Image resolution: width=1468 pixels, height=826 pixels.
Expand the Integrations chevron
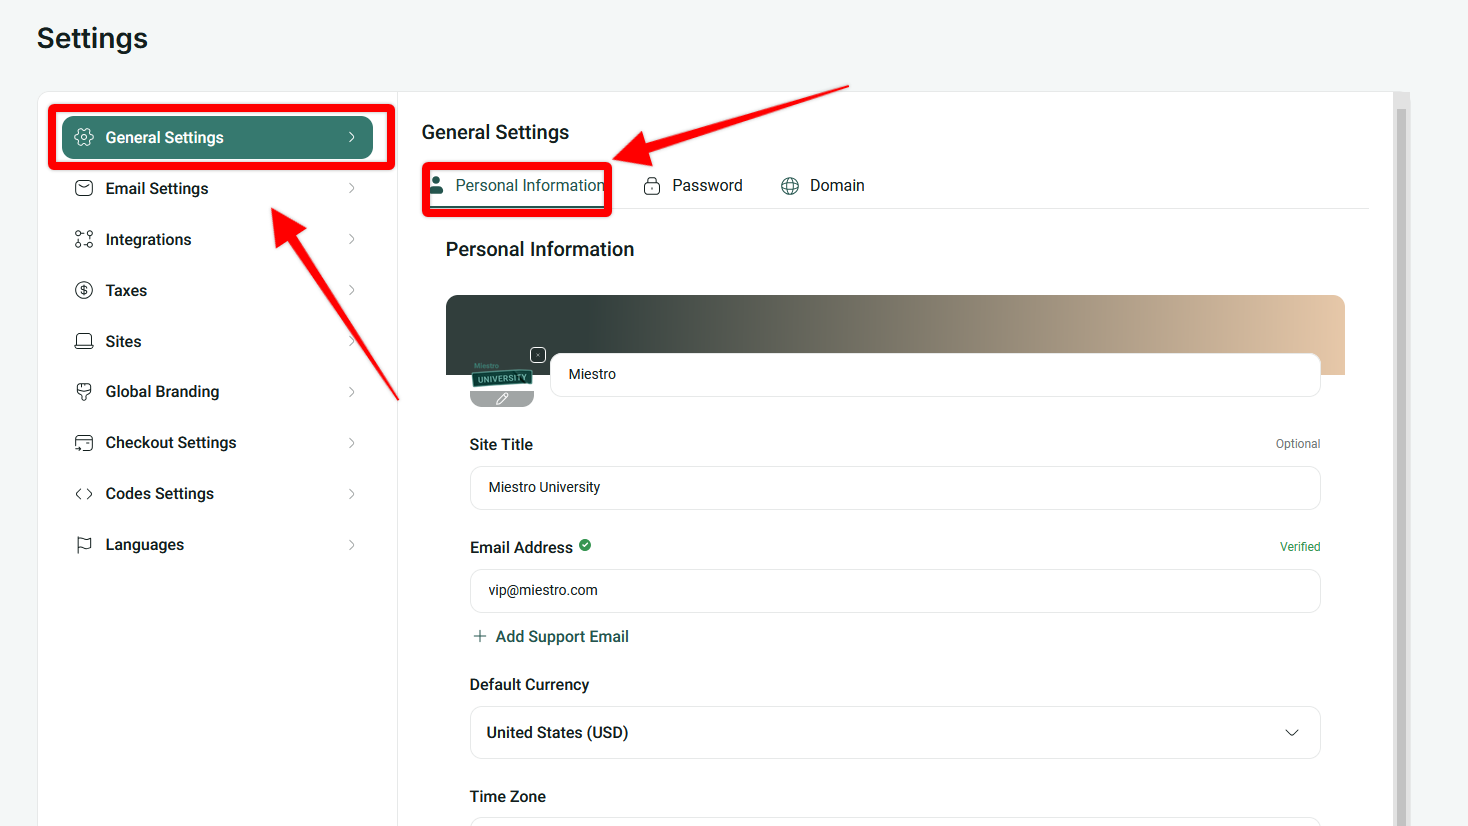[x=352, y=239]
